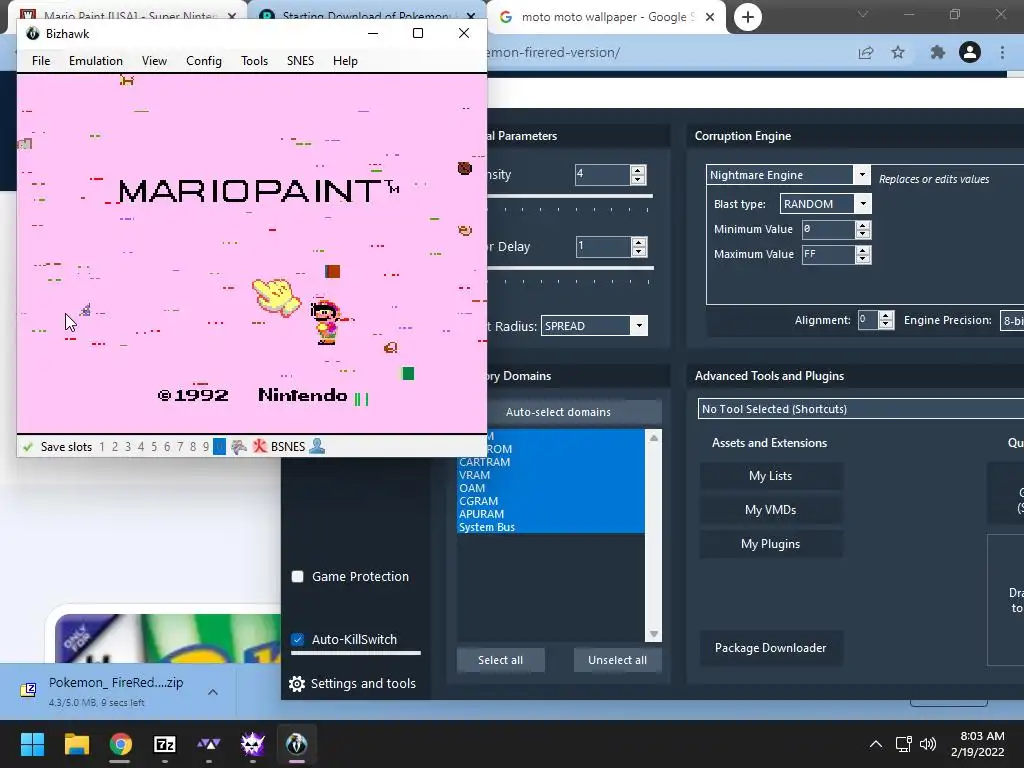Select save slot 3
The image size is (1024, 768).
tap(128, 447)
